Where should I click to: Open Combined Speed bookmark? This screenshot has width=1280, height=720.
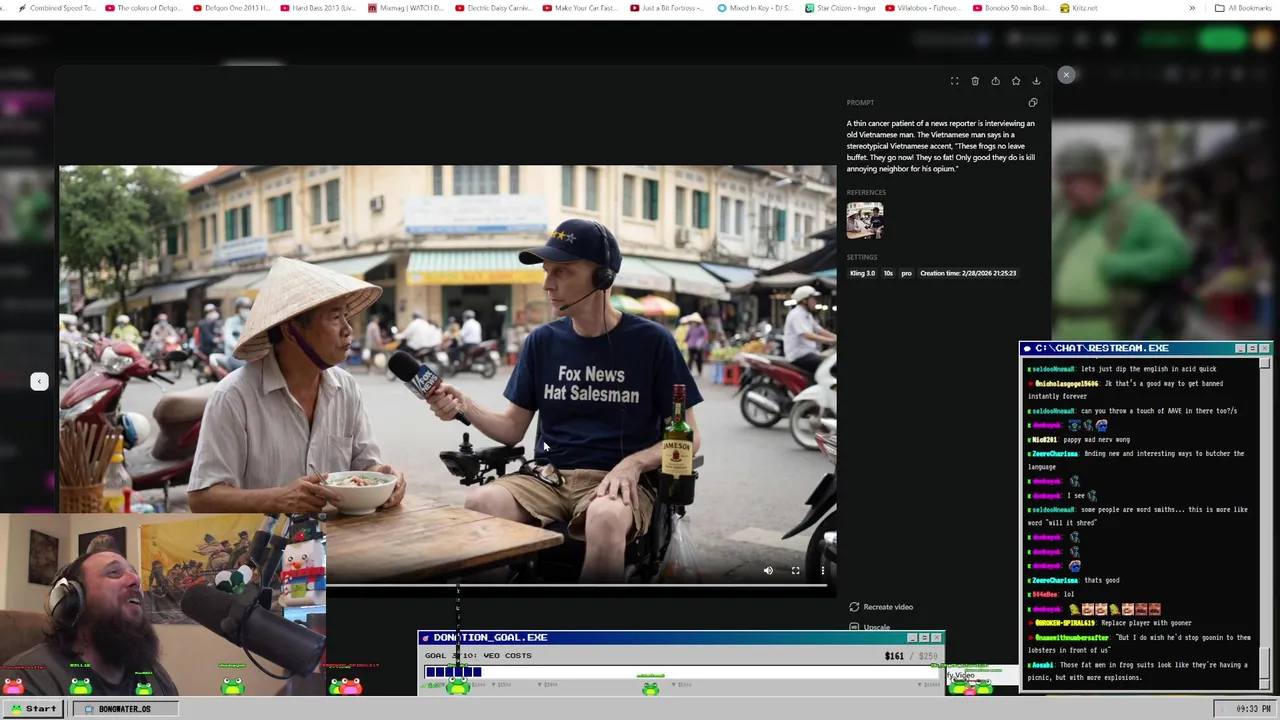pos(56,8)
